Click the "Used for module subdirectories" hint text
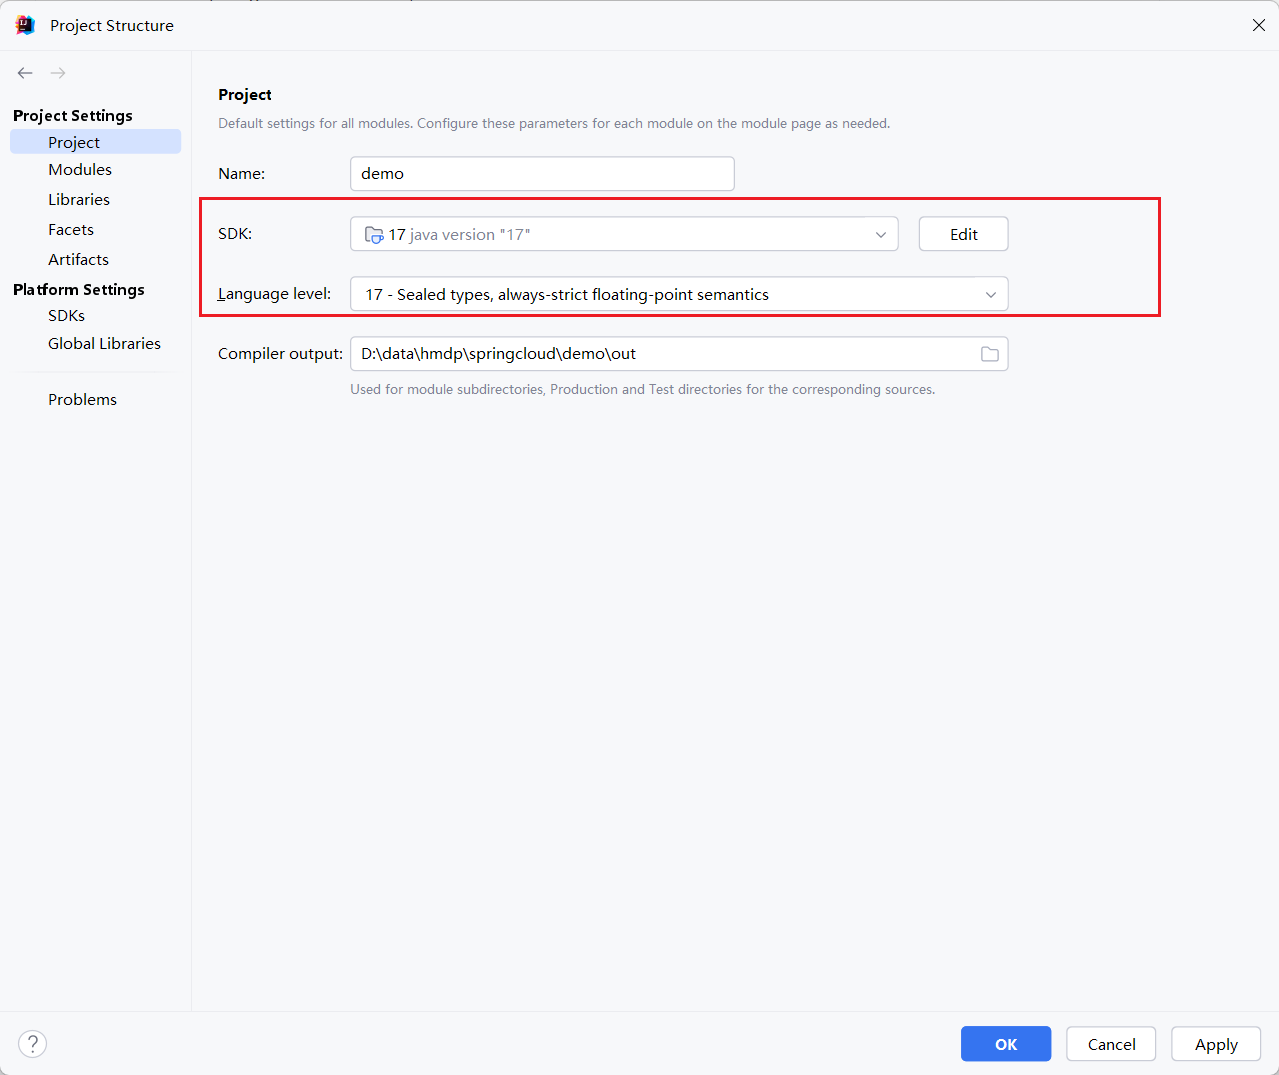The height and width of the screenshot is (1075, 1279). click(642, 390)
